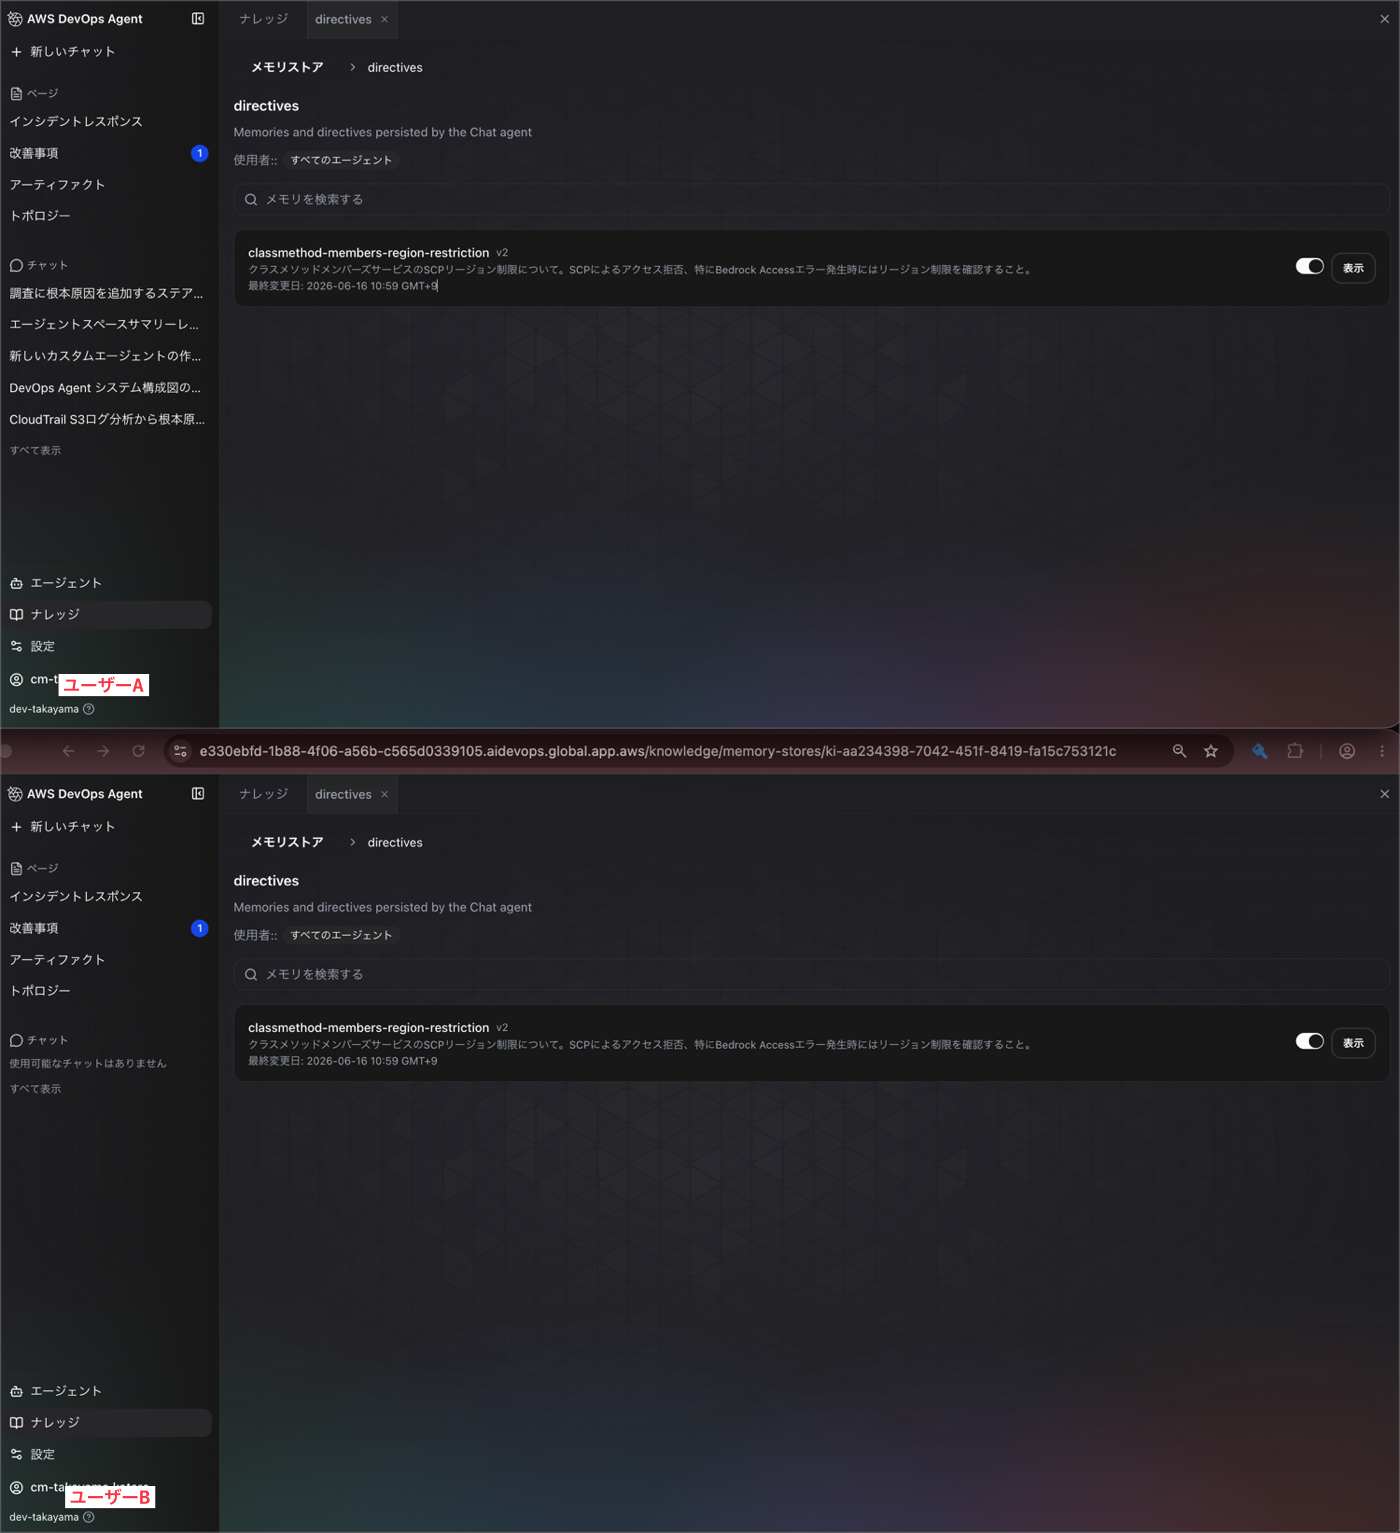Open インシデントレスポンス in lower window sidebar

coord(76,896)
